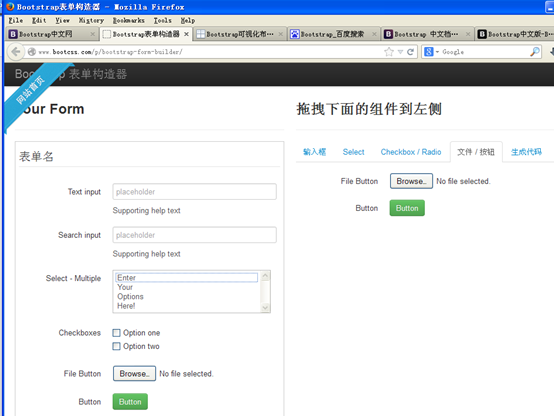Click the Firefox icon in the title bar
The width and height of the screenshot is (554, 416).
point(10,7)
